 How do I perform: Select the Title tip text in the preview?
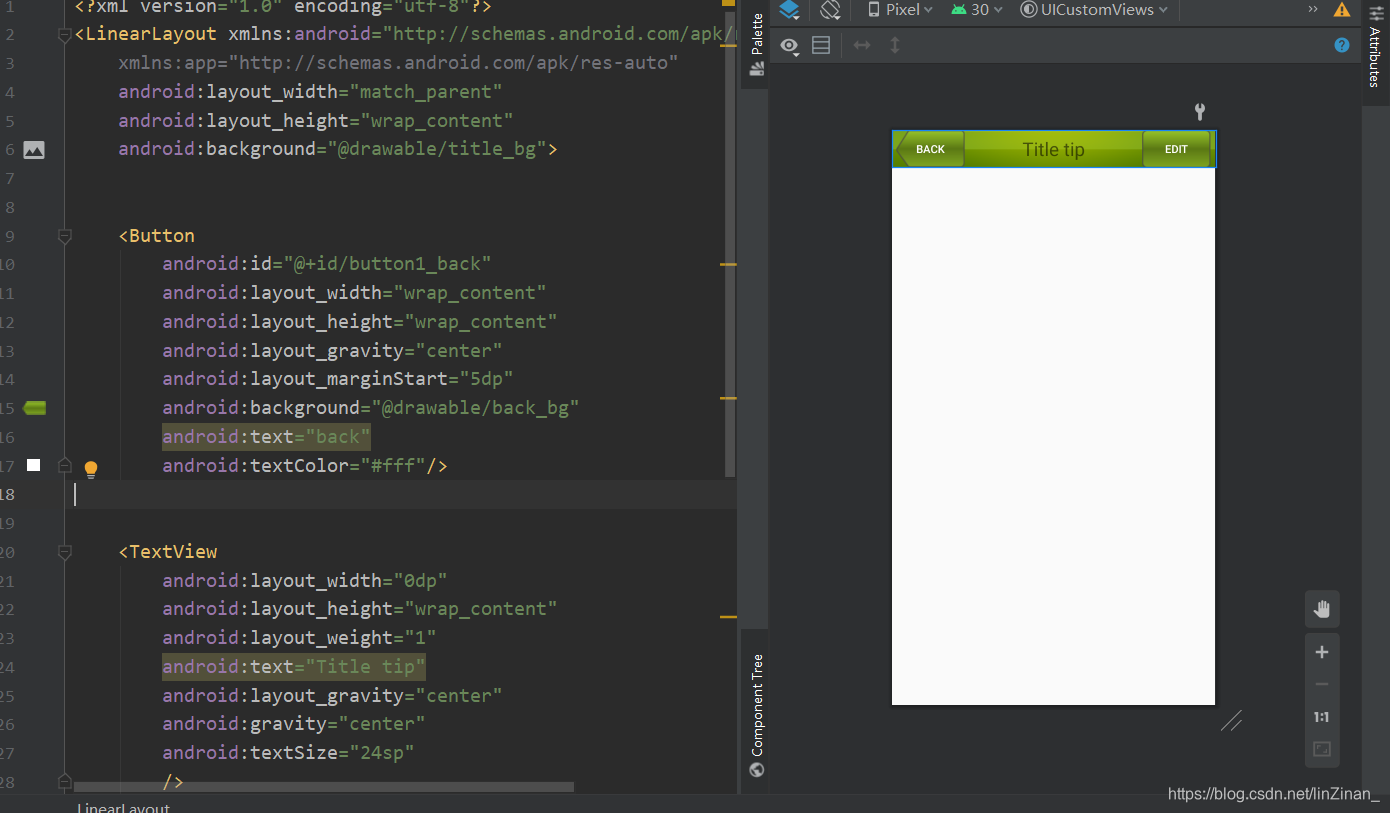[x=1053, y=150]
